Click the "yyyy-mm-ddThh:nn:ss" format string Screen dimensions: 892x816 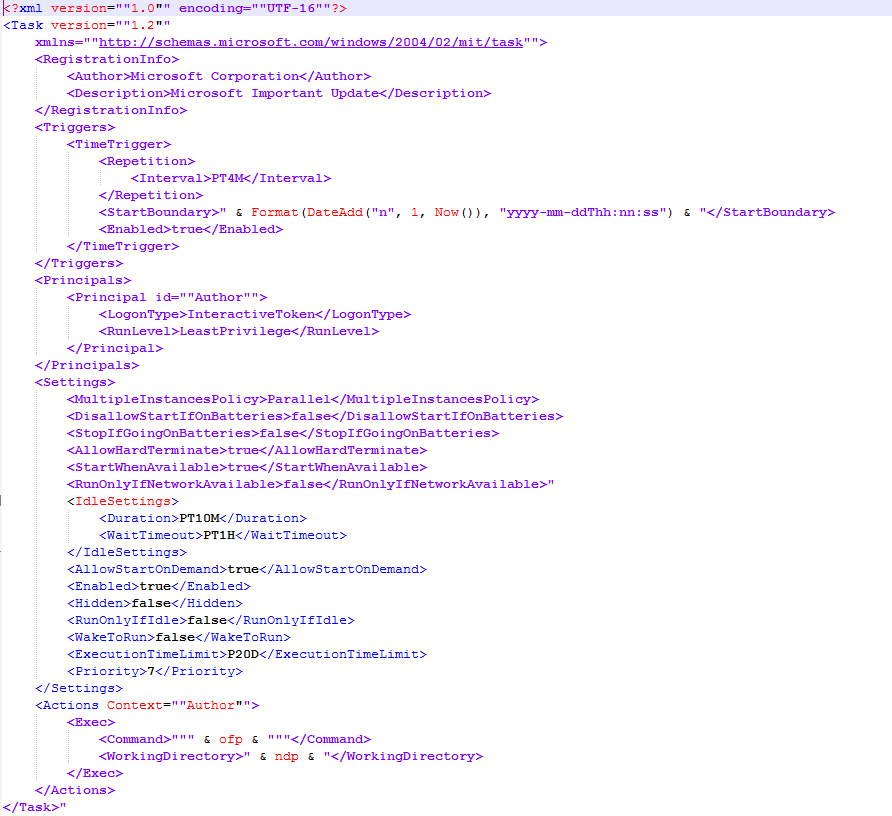click(x=583, y=212)
